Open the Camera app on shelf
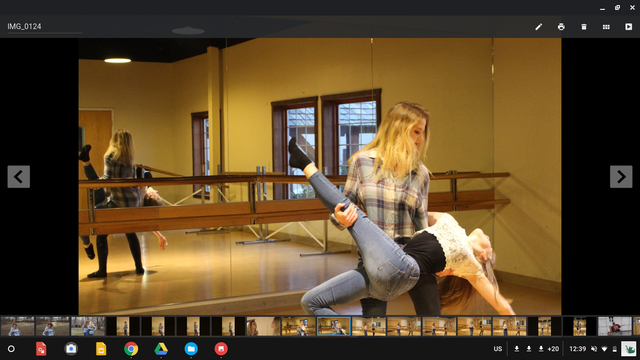Image resolution: width=640 pixels, height=360 pixels. 71,349
